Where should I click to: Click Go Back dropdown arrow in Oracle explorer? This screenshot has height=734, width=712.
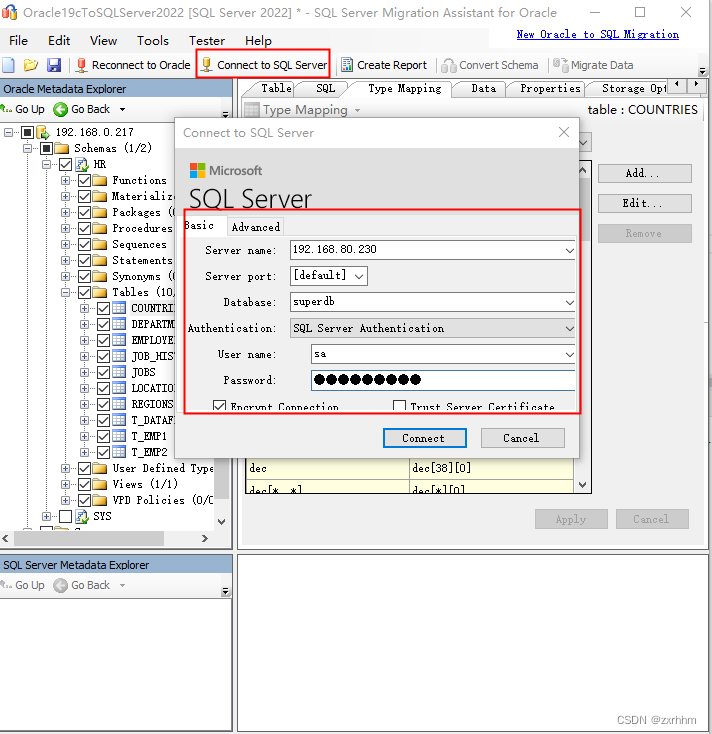123,110
